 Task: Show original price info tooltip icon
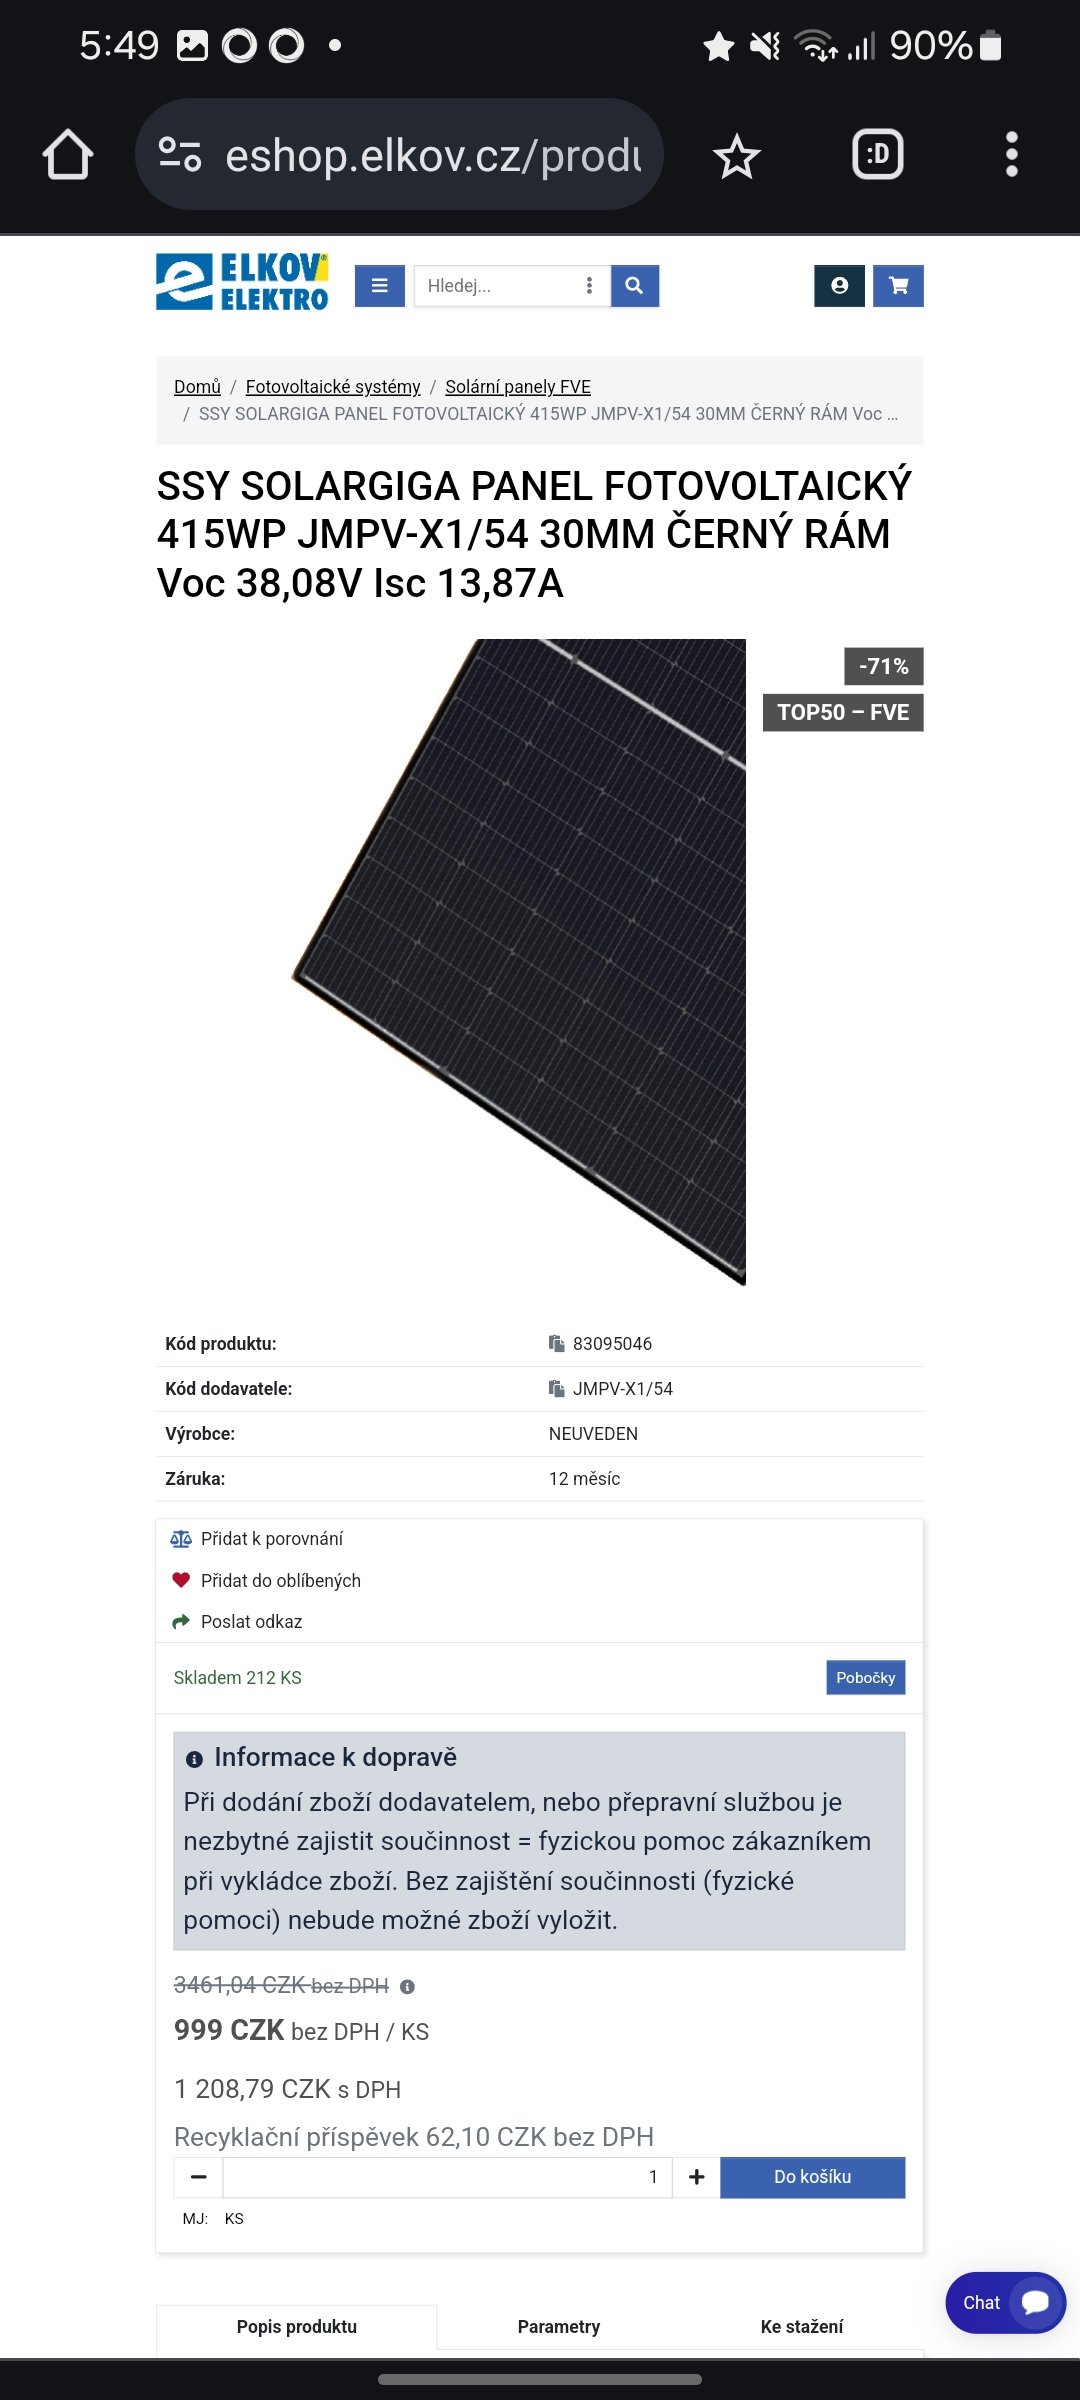(407, 1986)
